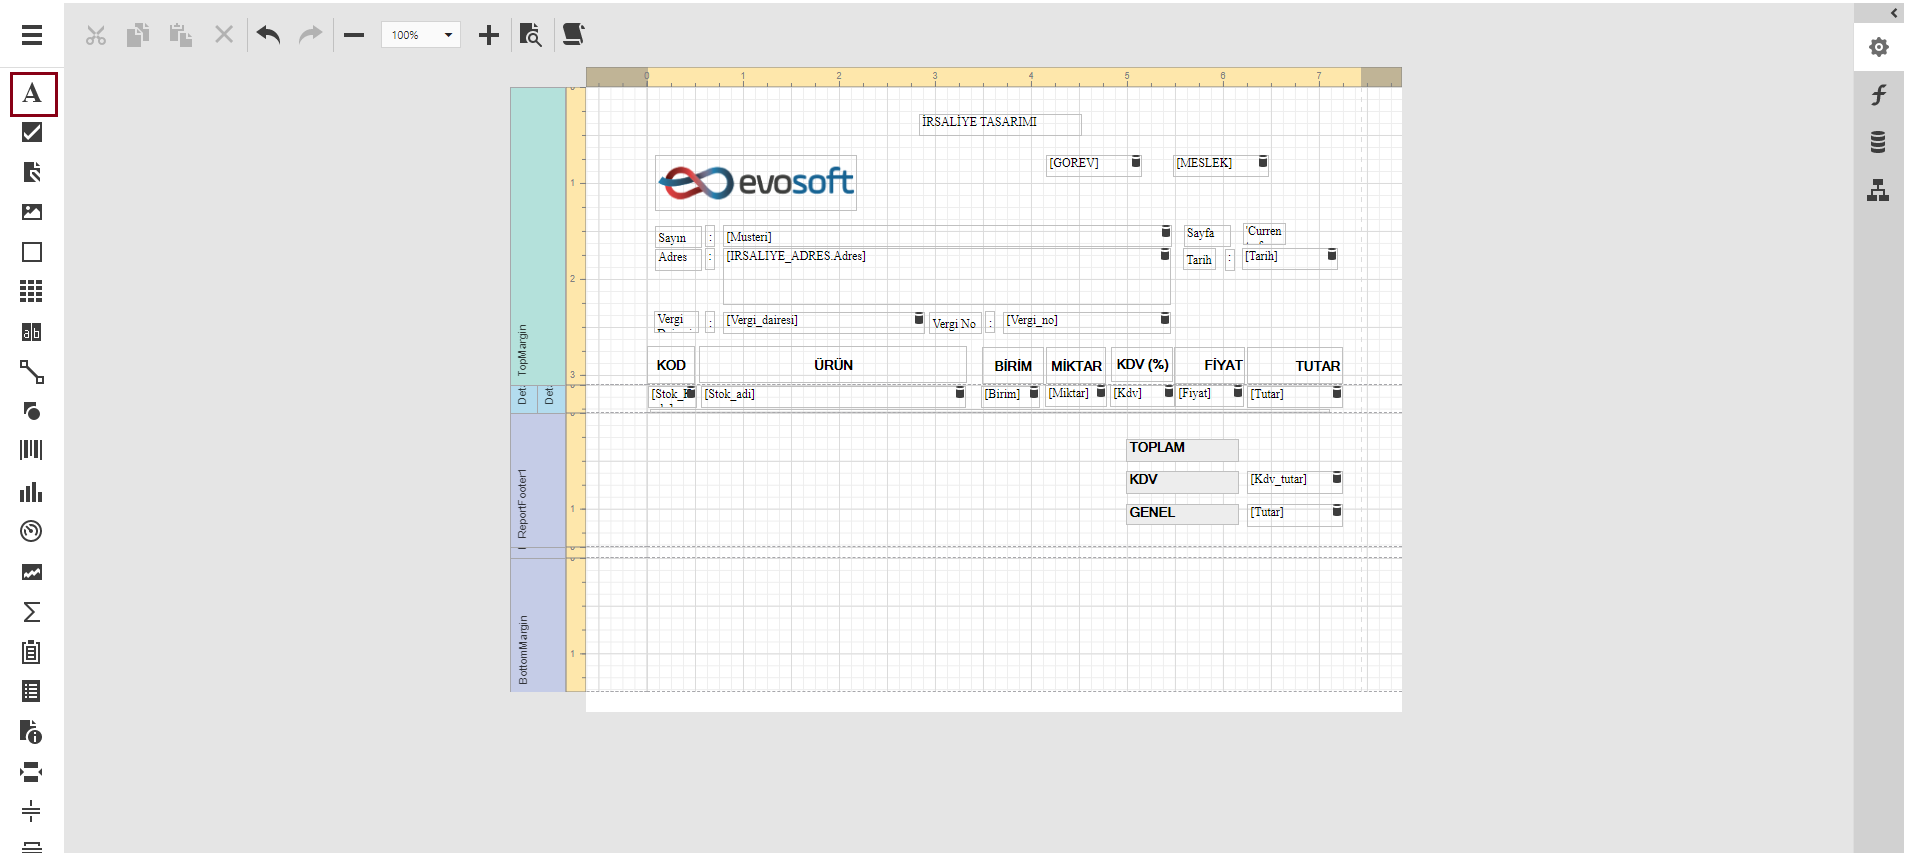This screenshot has height=853, width=1907.
Task: Open the Properties gear tab
Action: coord(1879,47)
